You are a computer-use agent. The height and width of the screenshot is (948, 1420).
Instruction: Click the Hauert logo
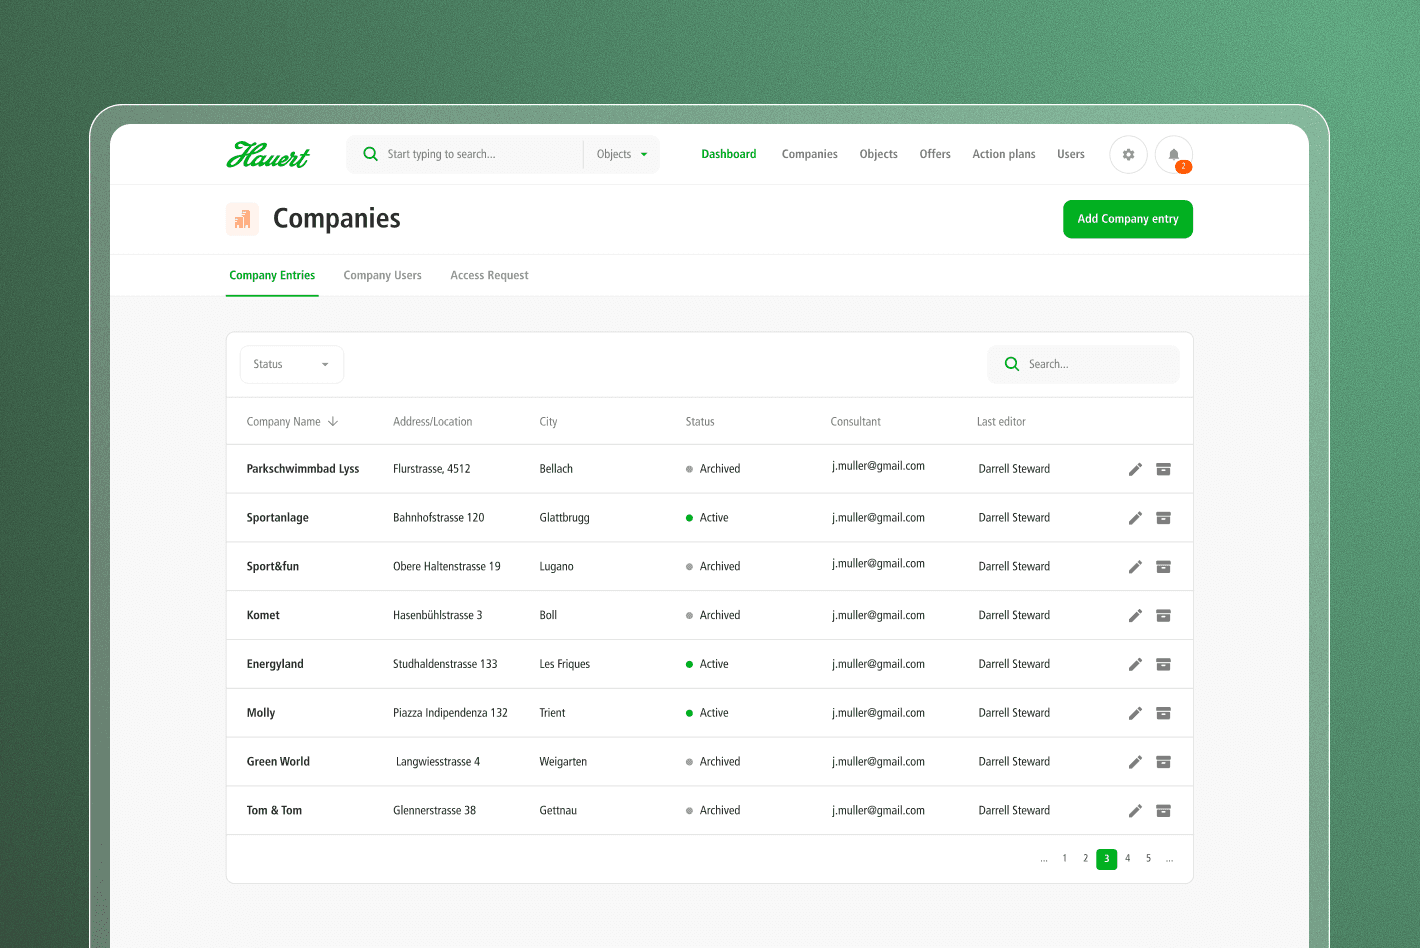click(x=268, y=155)
